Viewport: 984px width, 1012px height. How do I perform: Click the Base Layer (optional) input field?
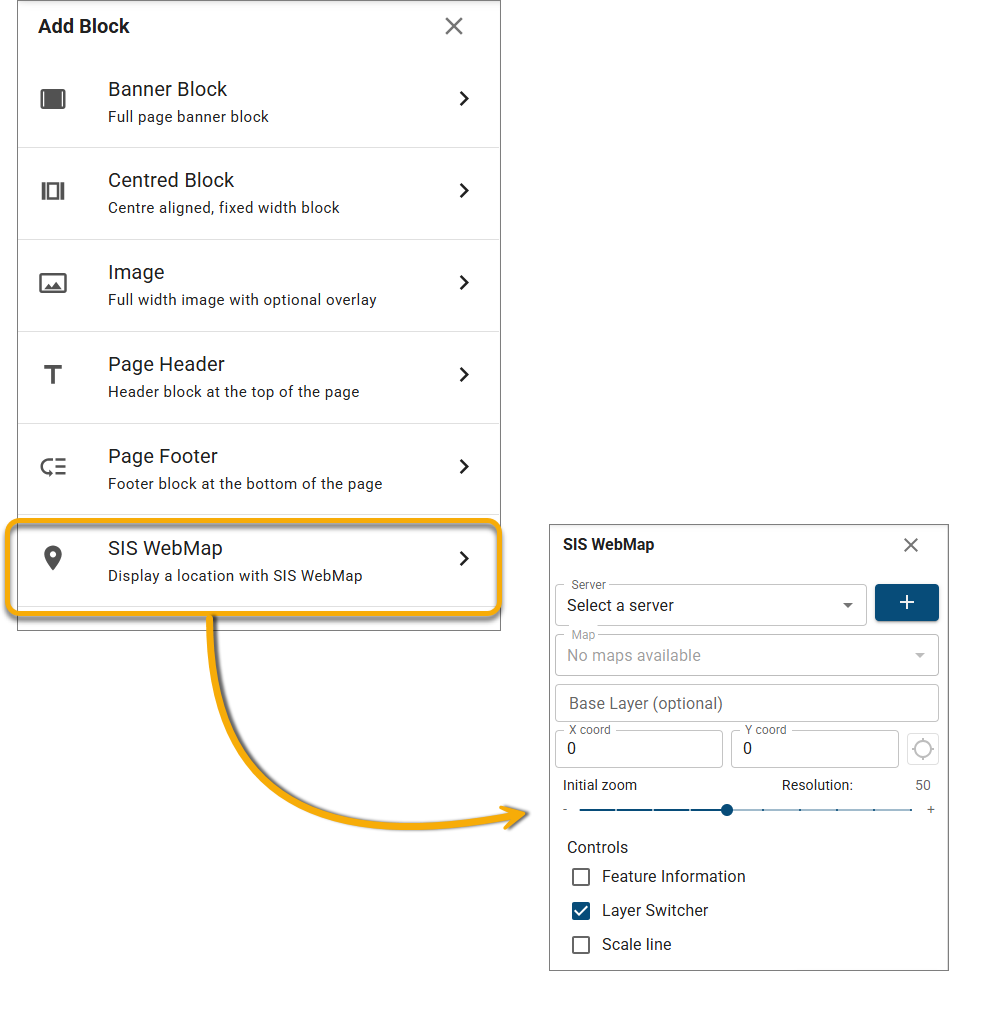746,703
